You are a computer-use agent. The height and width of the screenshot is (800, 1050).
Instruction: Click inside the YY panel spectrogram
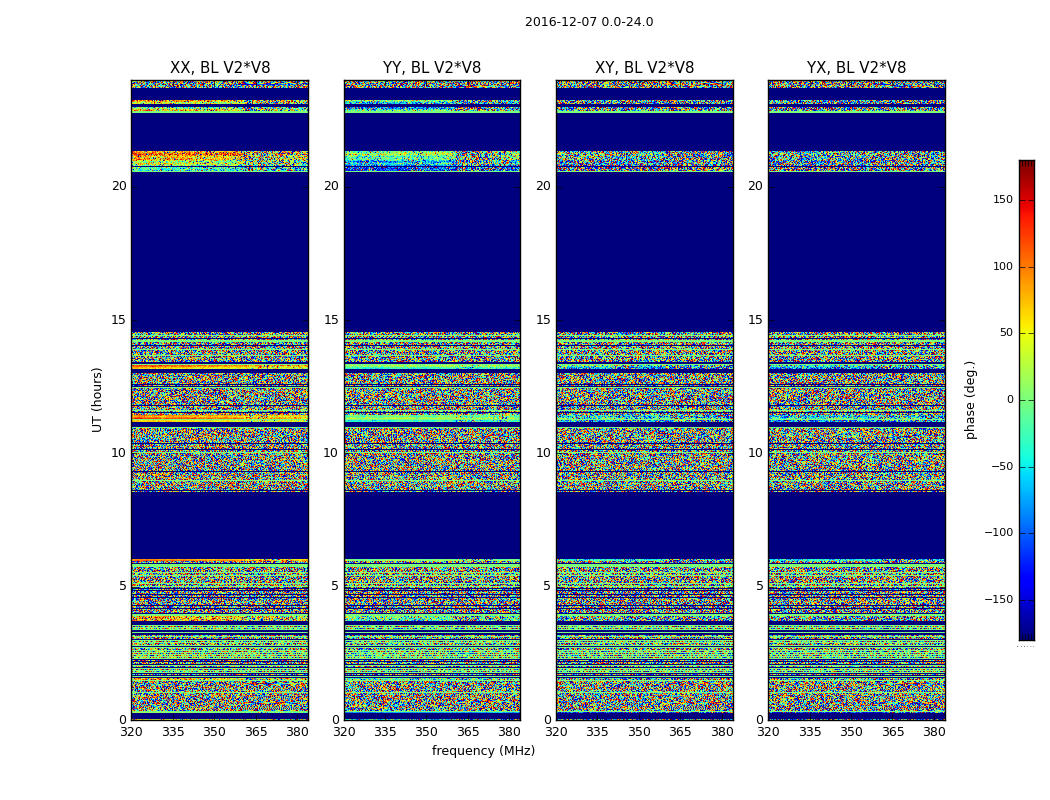[x=432, y=400]
